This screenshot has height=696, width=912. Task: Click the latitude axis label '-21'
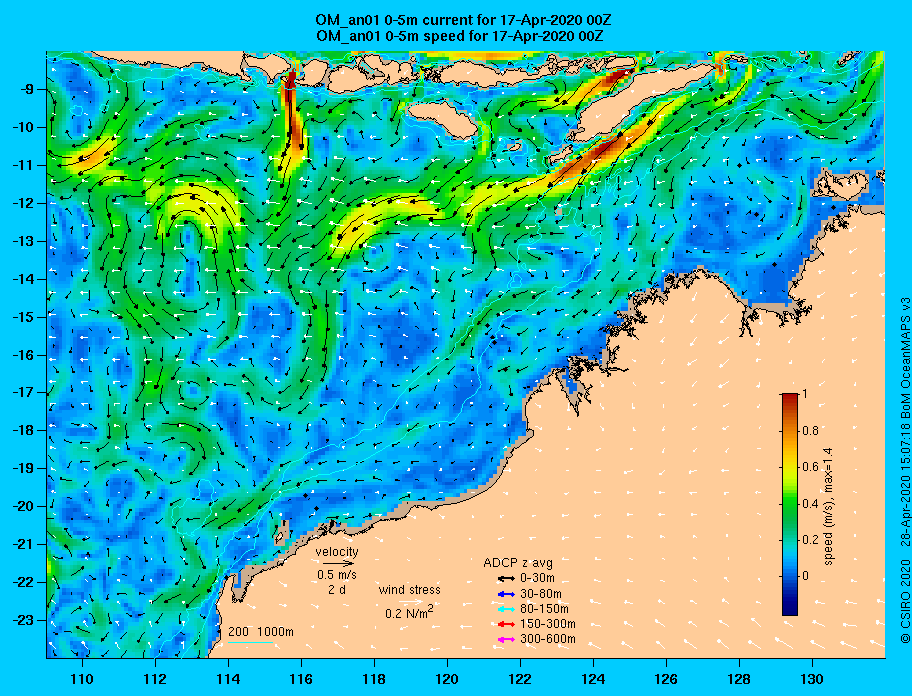23,544
